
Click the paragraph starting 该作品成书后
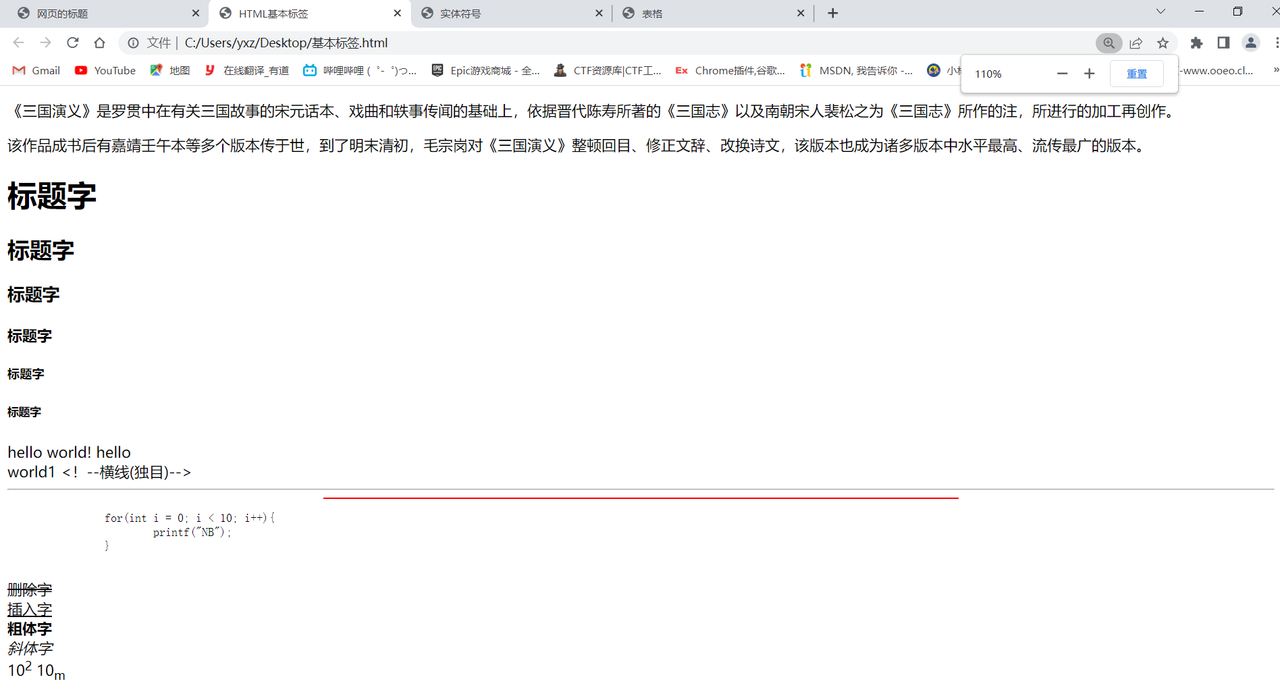point(576,146)
